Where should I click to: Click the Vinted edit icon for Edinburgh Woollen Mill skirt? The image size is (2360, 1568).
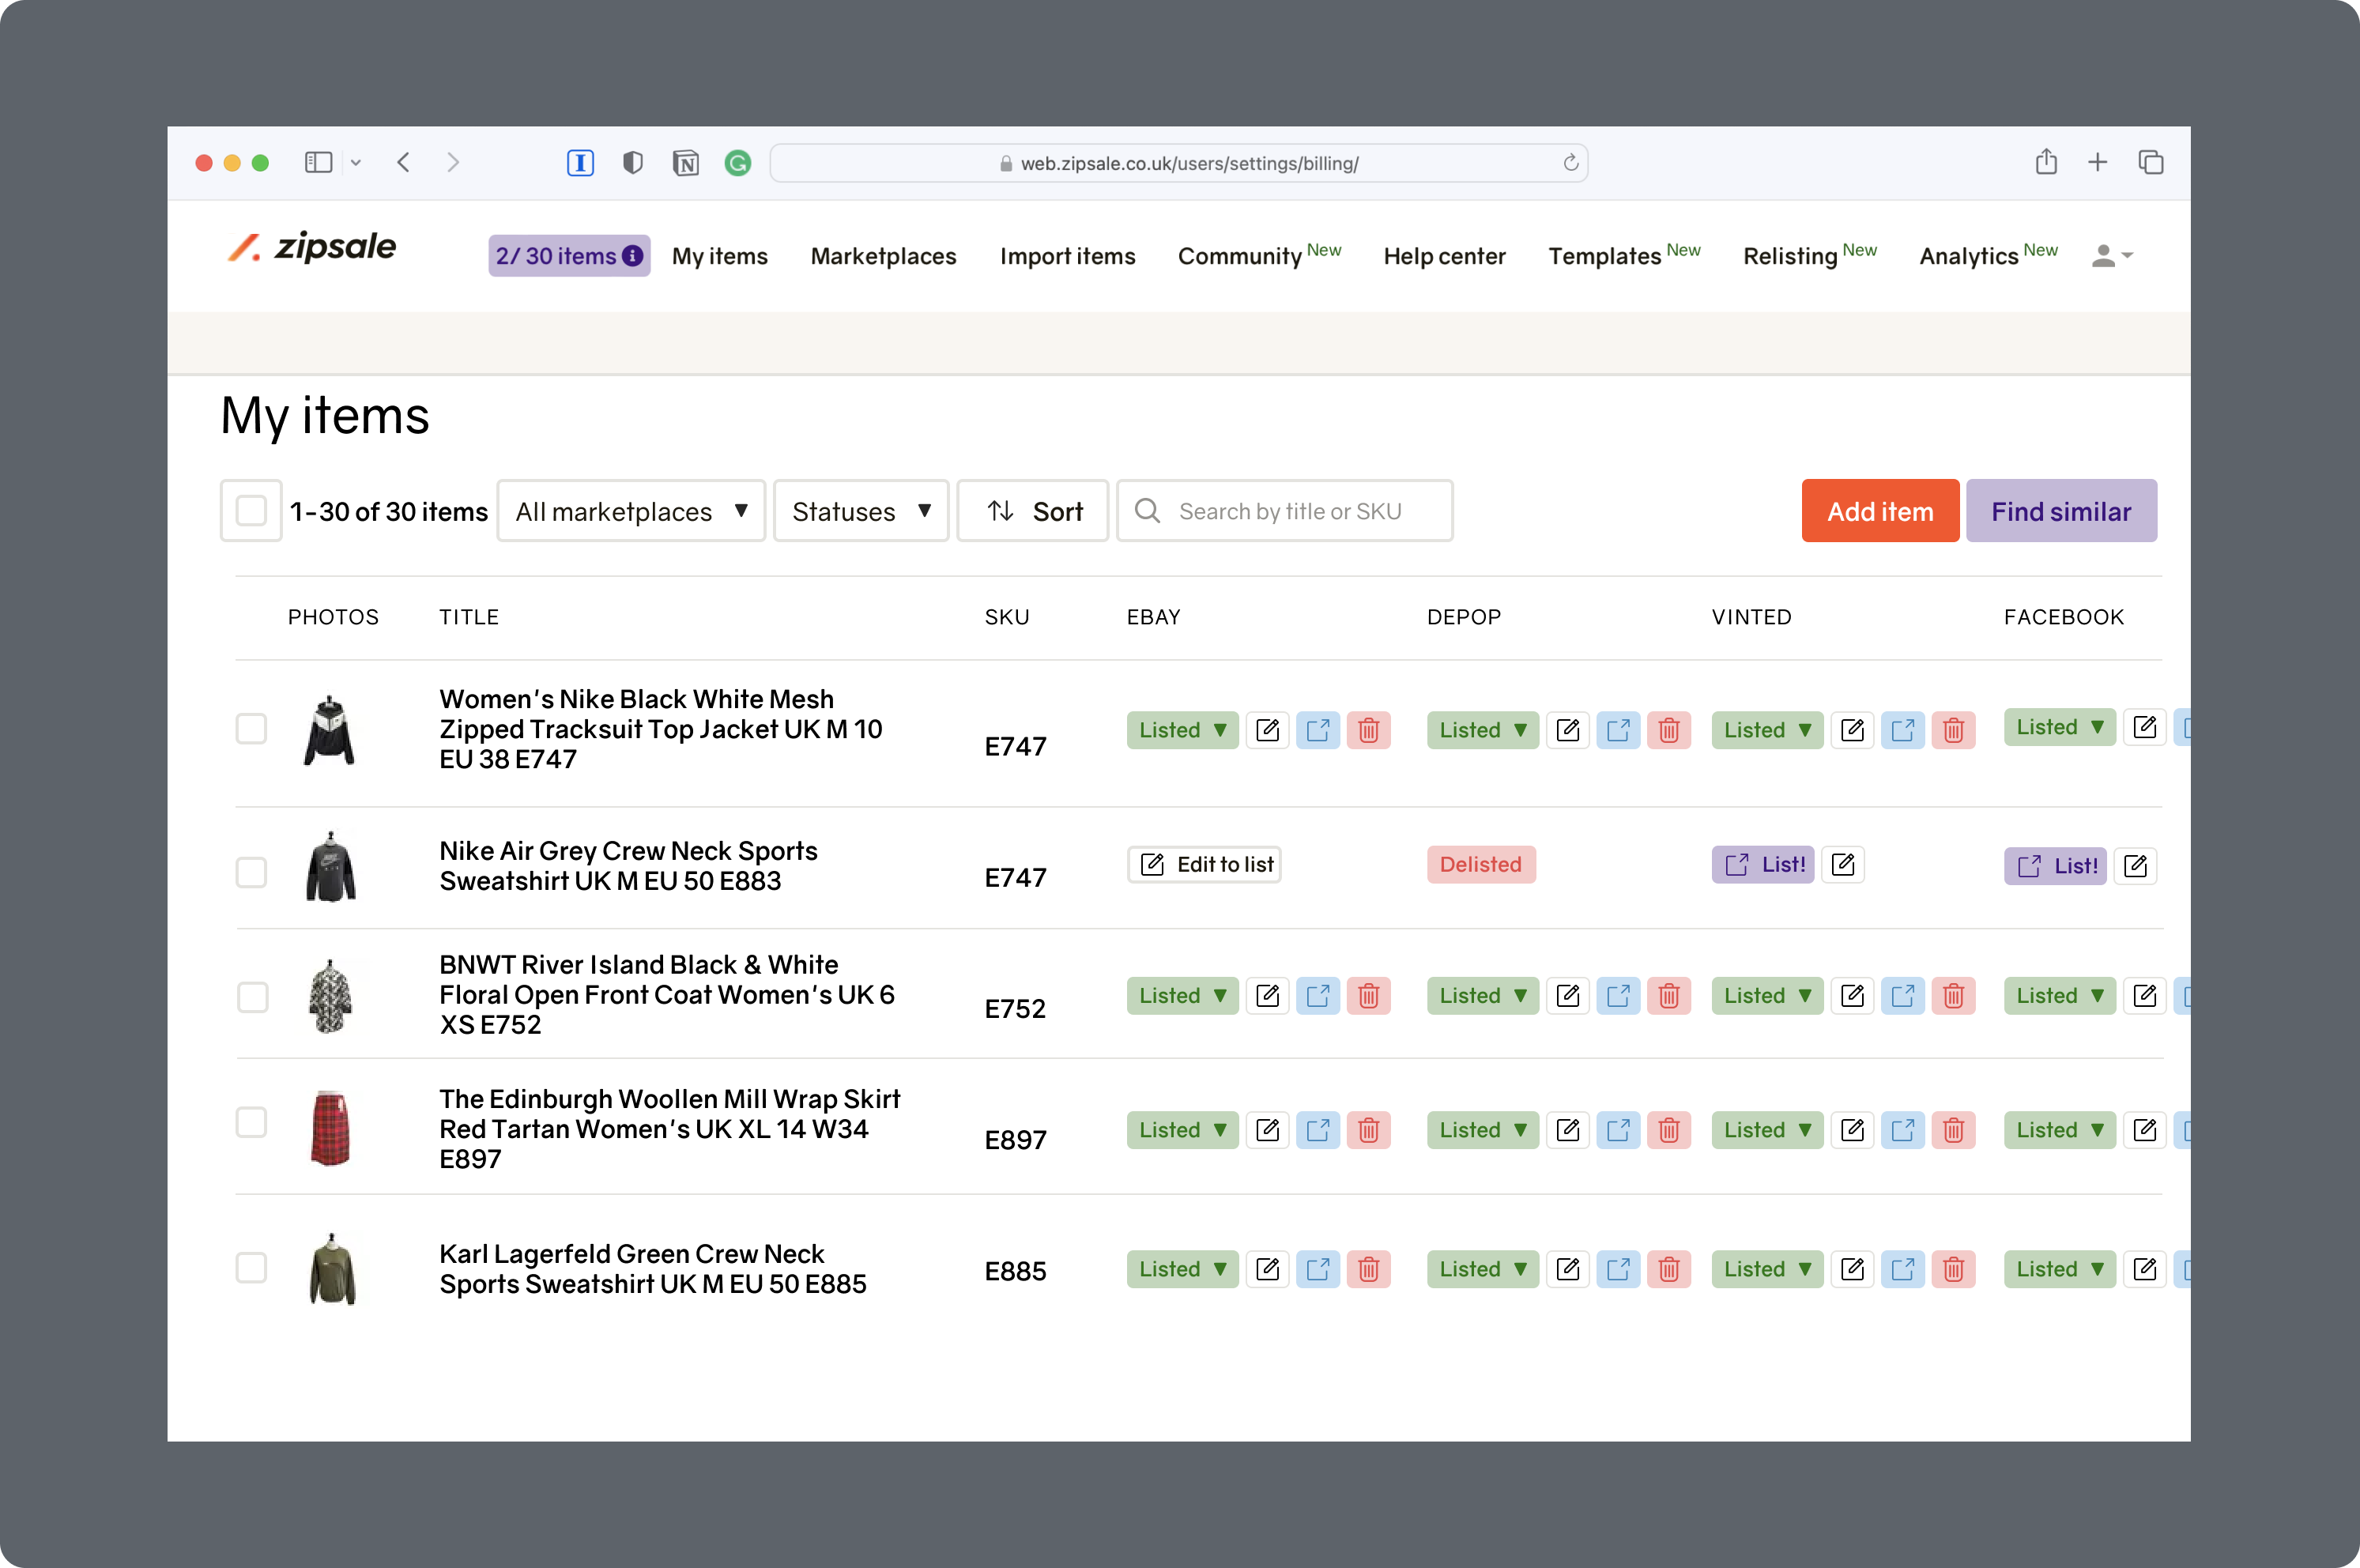[1852, 1130]
